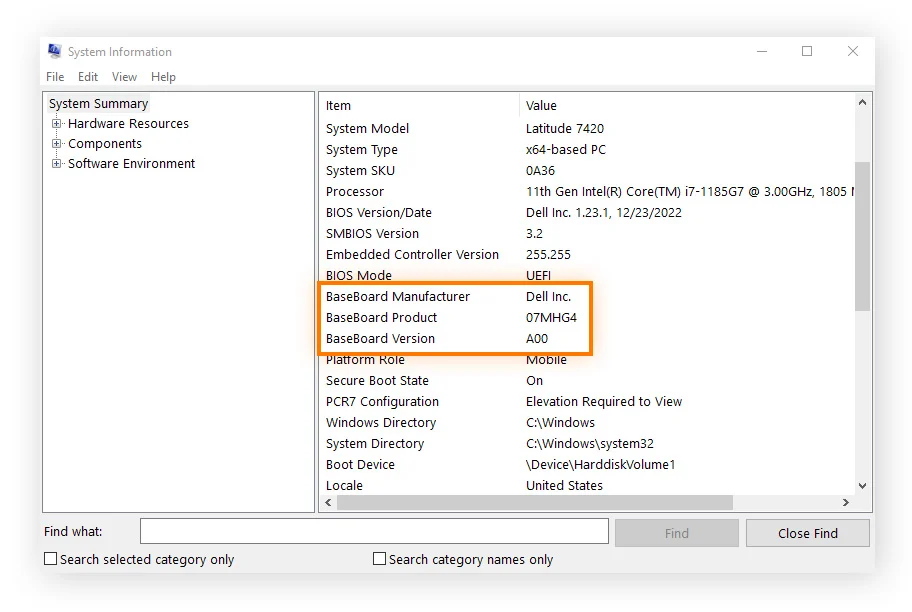Expand the Software Environment tree node
The image size is (912, 612).
(x=58, y=163)
